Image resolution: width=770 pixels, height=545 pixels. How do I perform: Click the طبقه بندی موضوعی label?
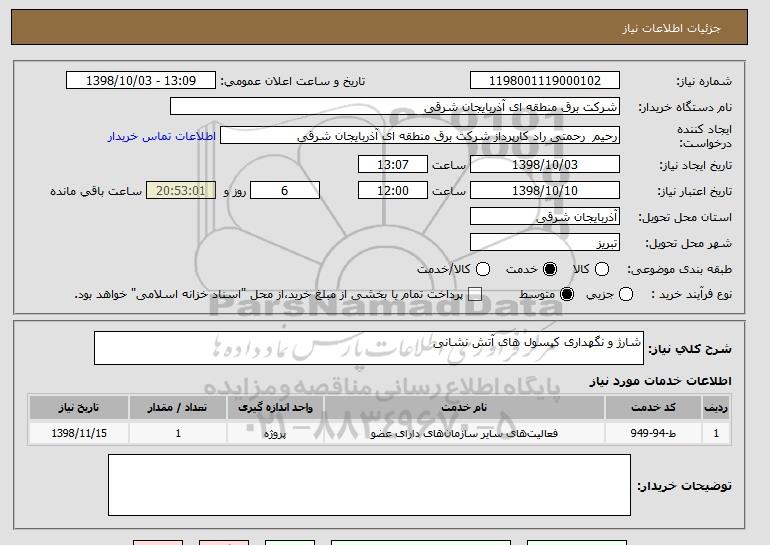pos(679,269)
